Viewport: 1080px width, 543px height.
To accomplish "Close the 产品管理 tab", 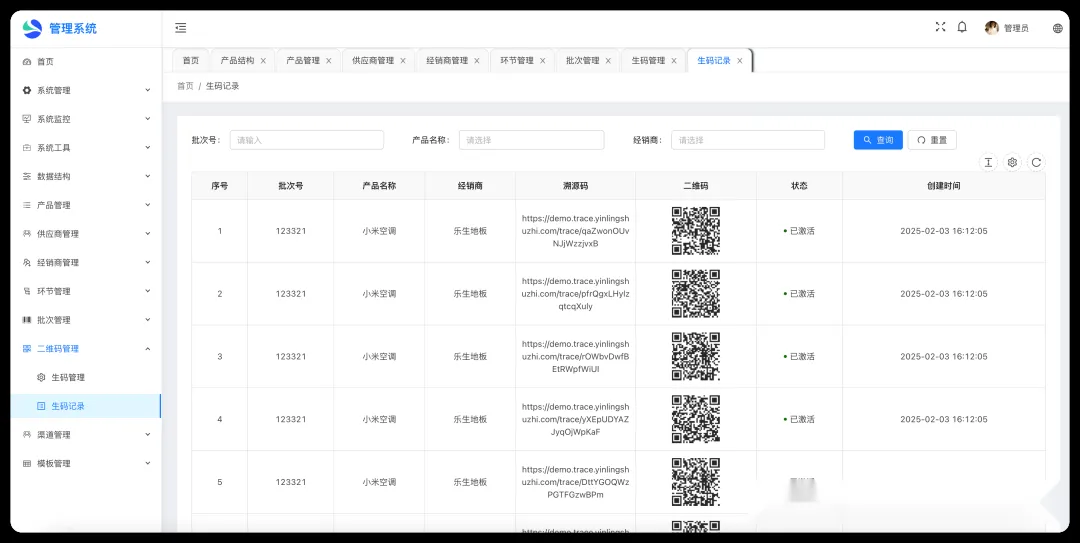I will [x=329, y=61].
